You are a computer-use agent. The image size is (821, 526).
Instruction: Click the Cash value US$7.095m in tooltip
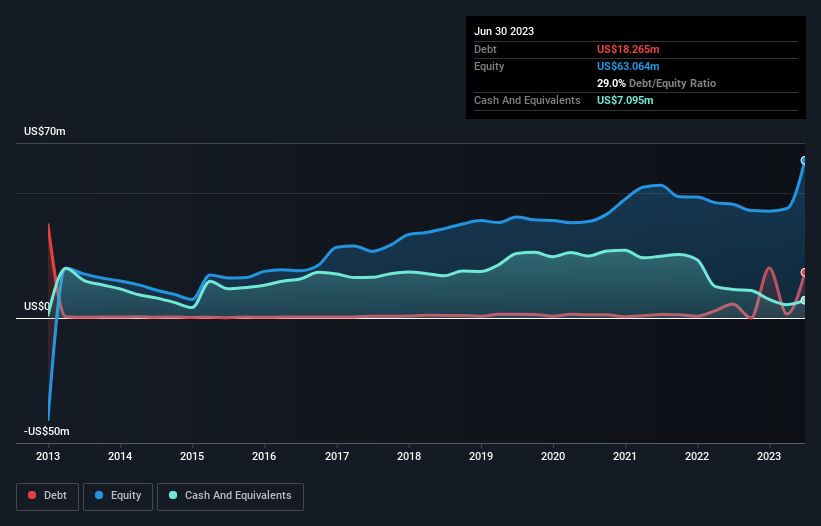coord(625,100)
